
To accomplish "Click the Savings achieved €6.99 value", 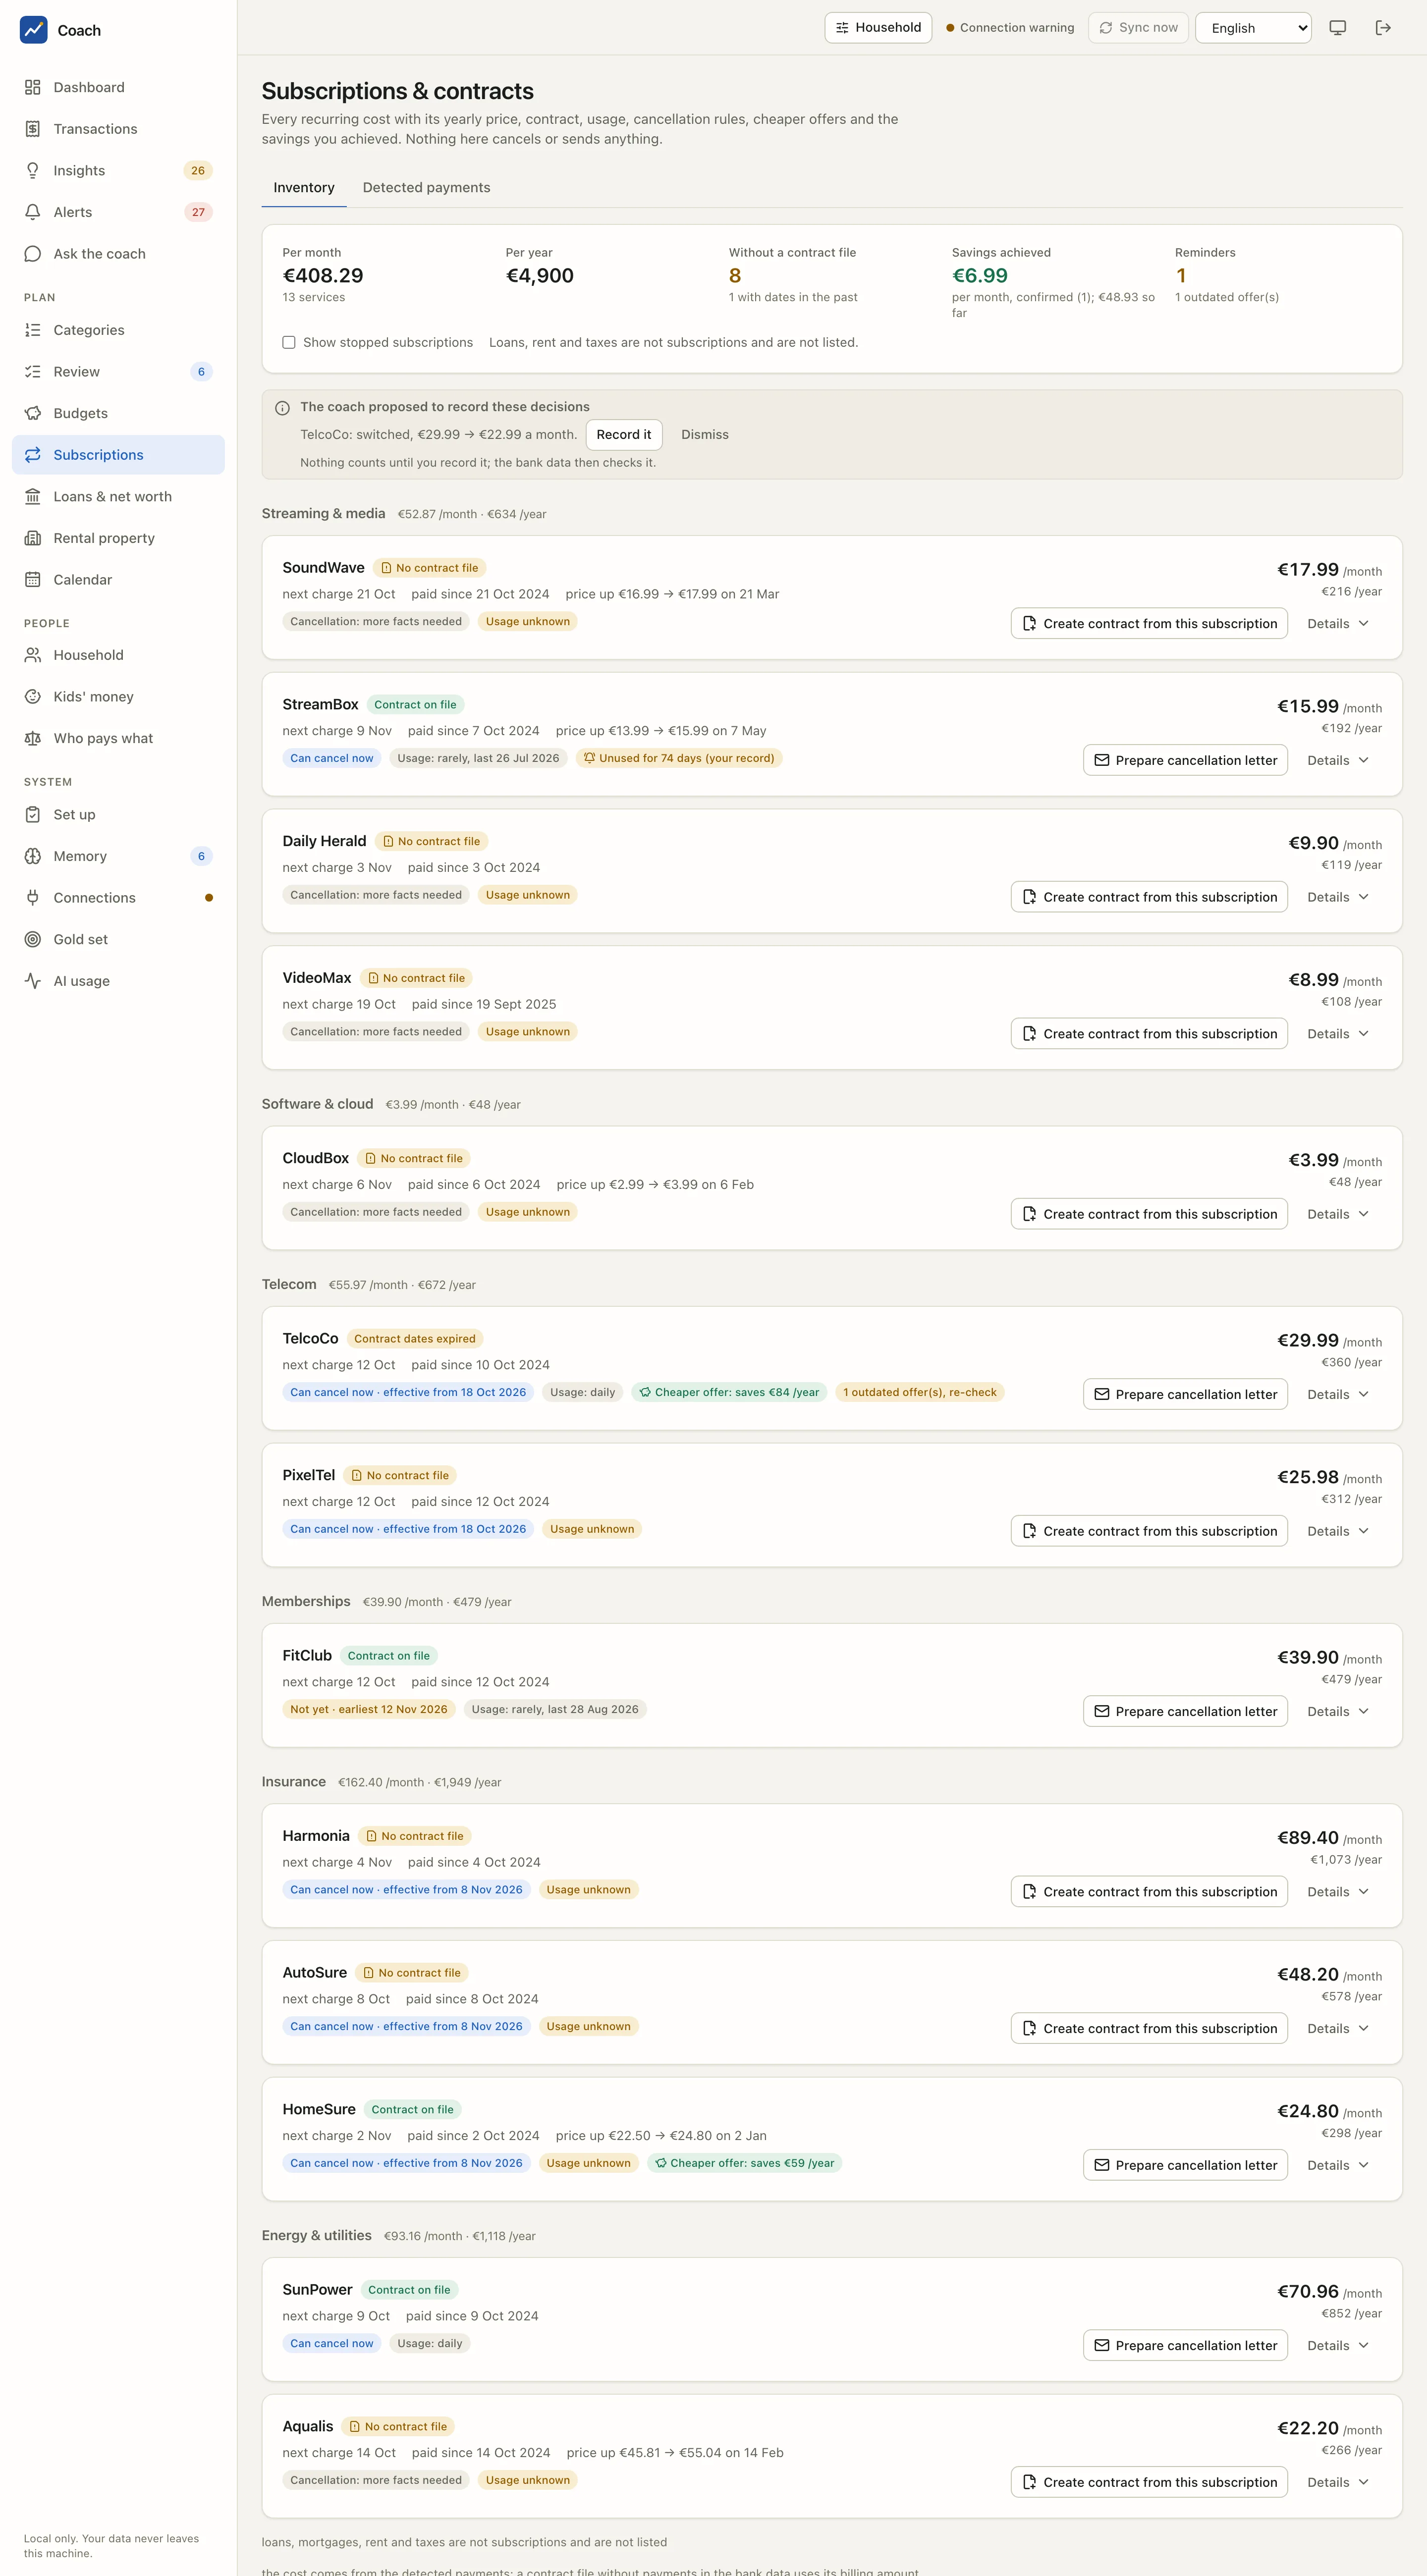I will 980,276.
